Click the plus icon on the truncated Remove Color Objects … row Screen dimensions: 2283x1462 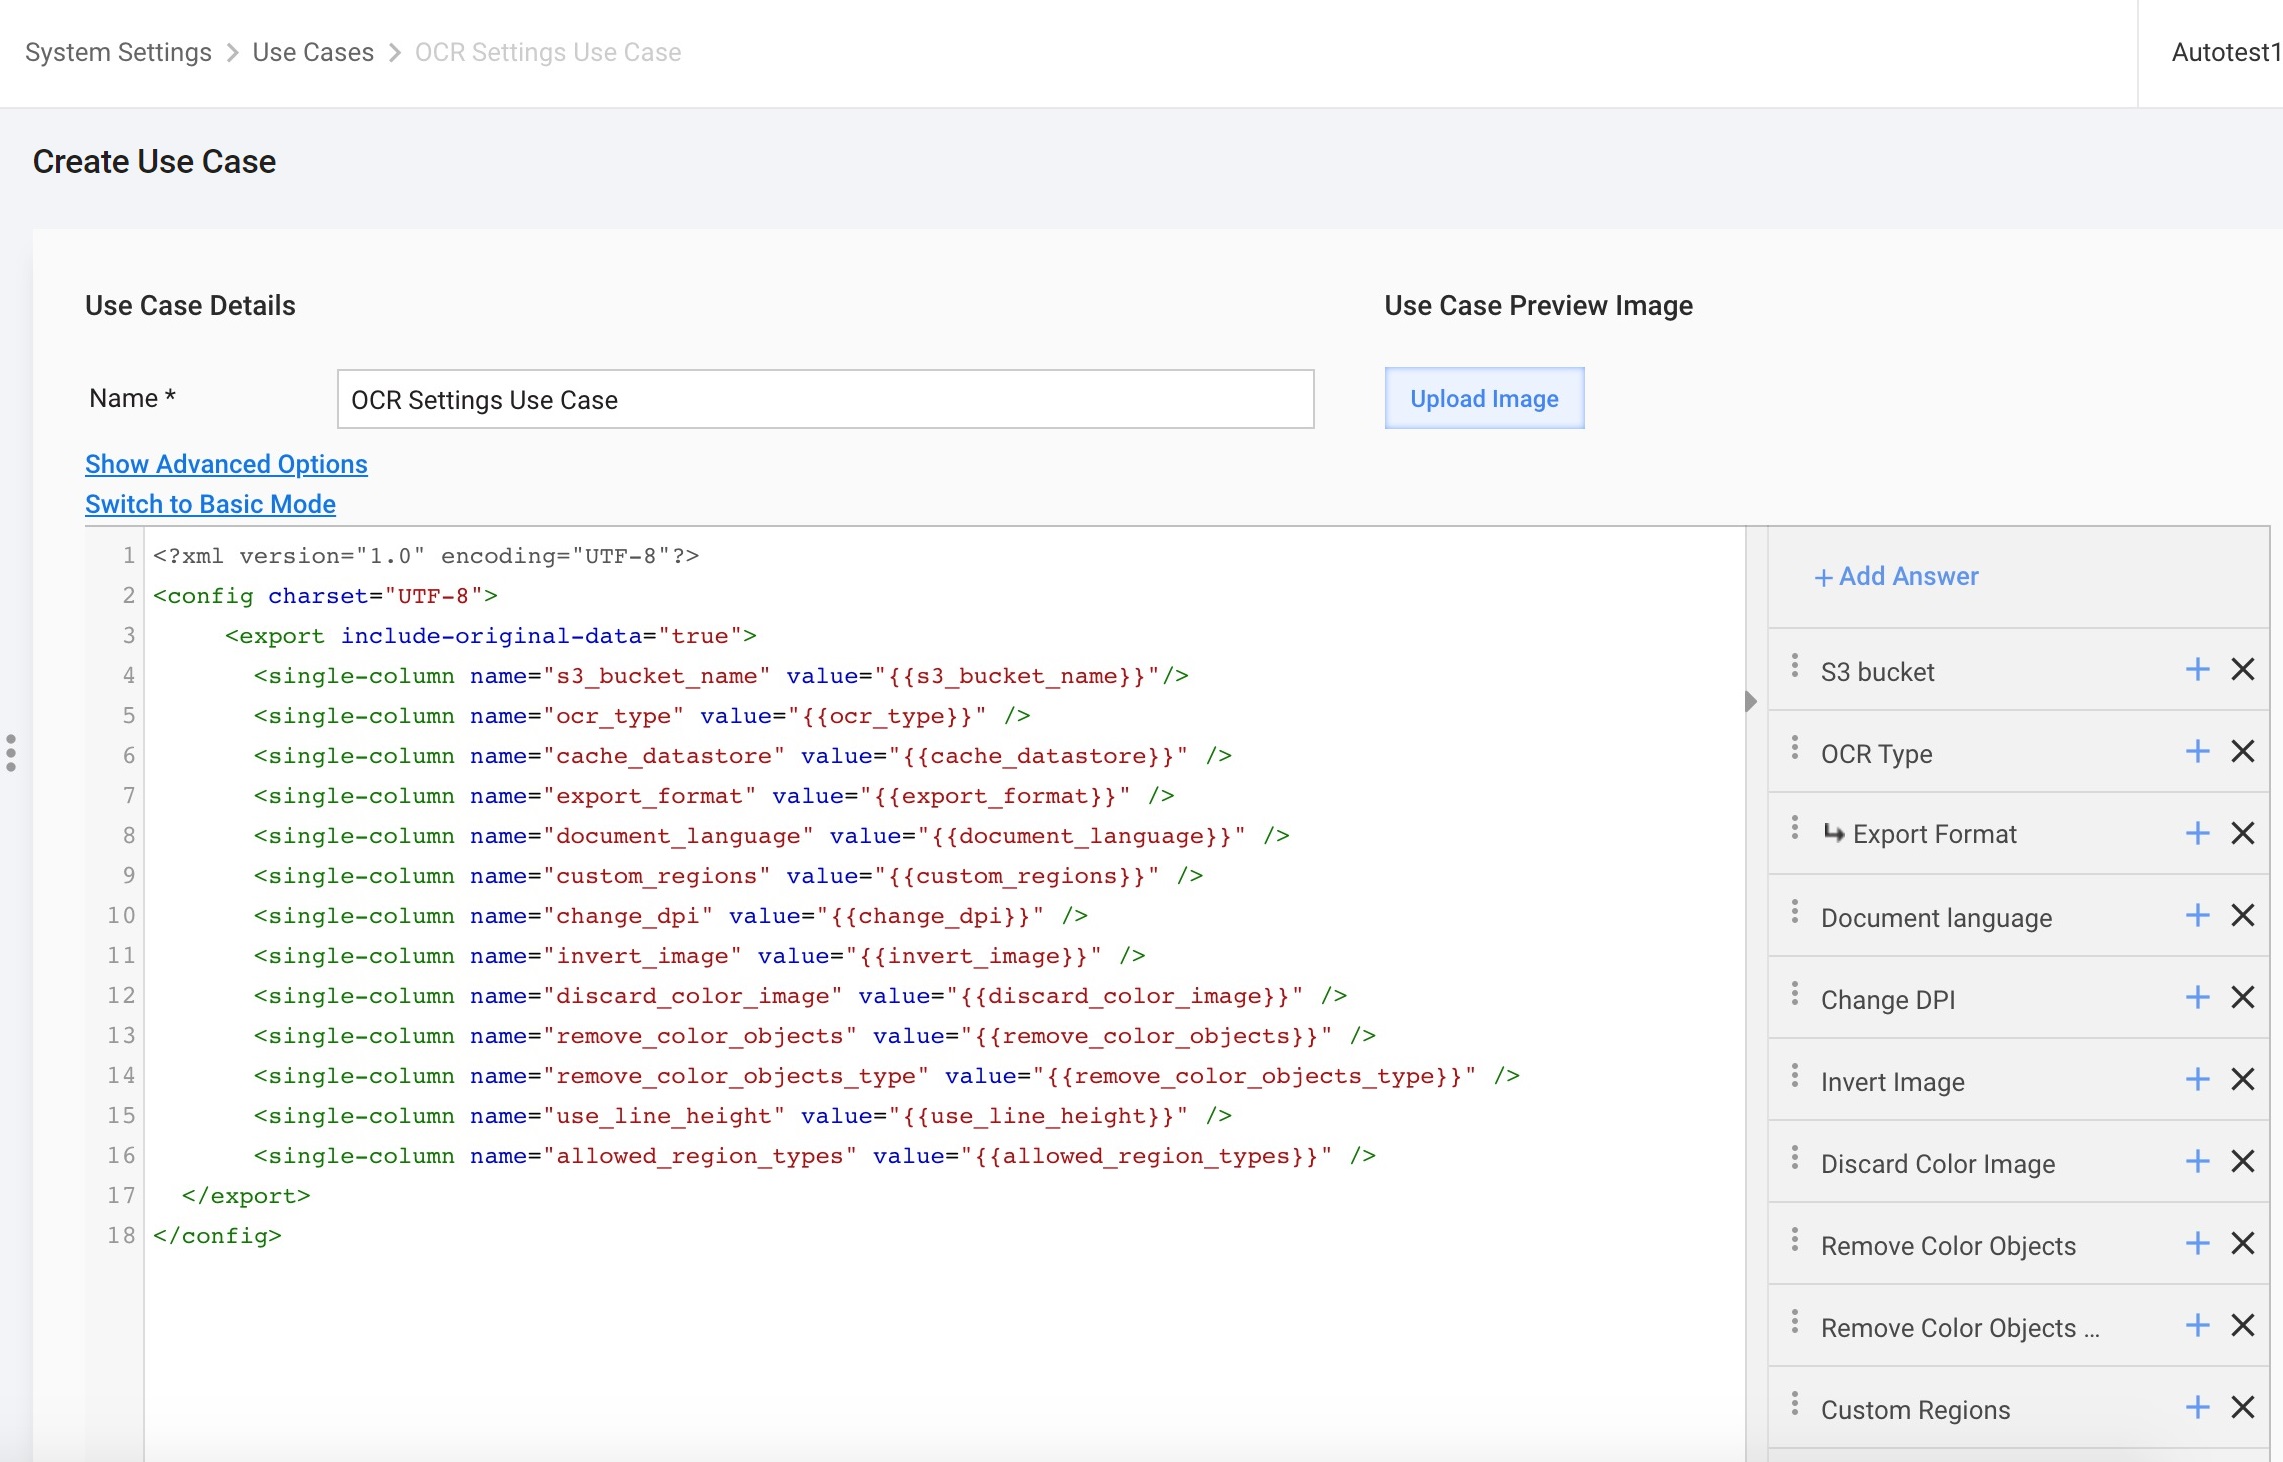[2197, 1325]
